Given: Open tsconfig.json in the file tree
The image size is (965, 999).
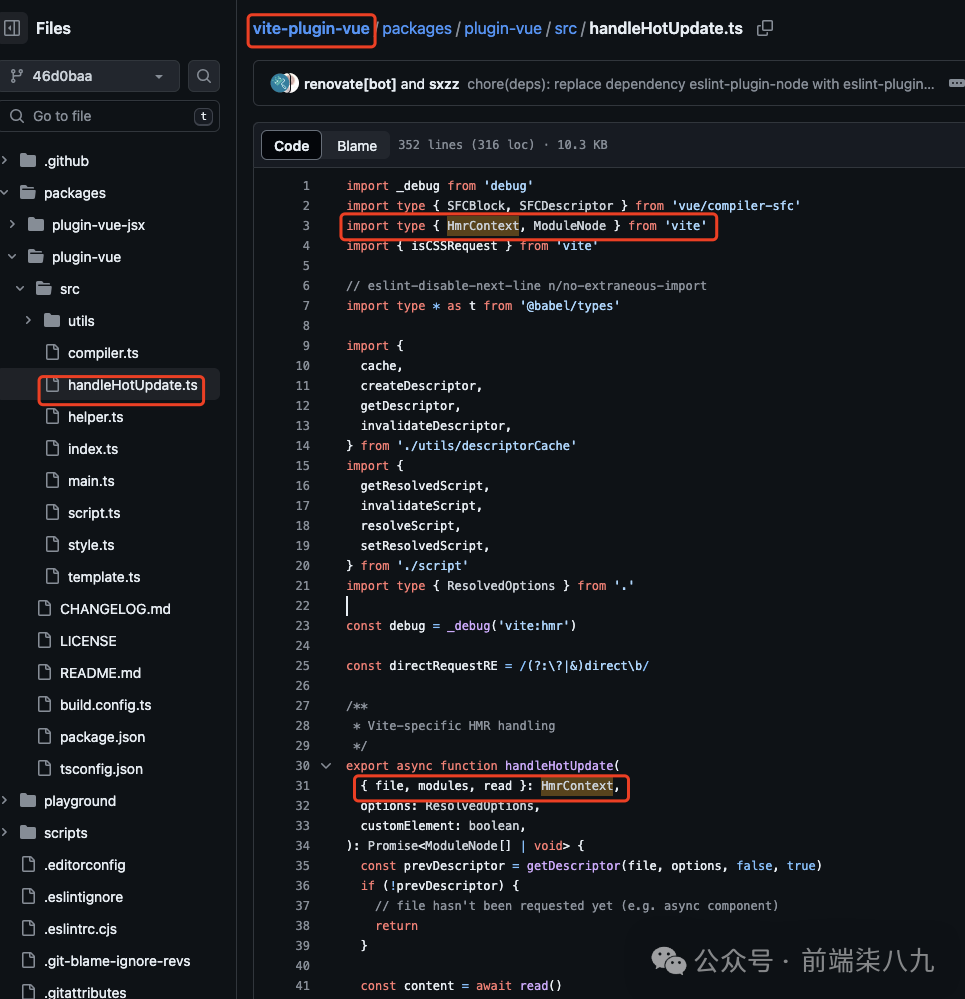Looking at the screenshot, I should 101,769.
